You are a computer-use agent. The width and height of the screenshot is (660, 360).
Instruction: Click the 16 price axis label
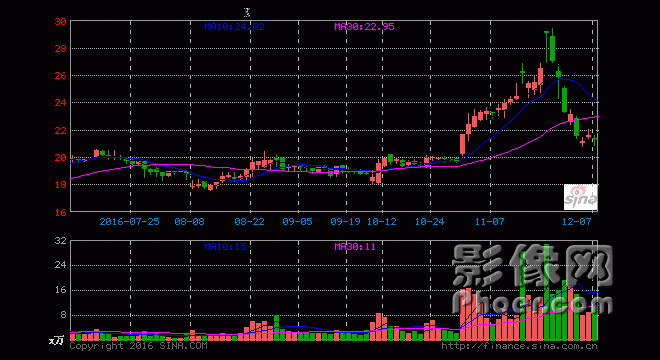tap(61, 213)
